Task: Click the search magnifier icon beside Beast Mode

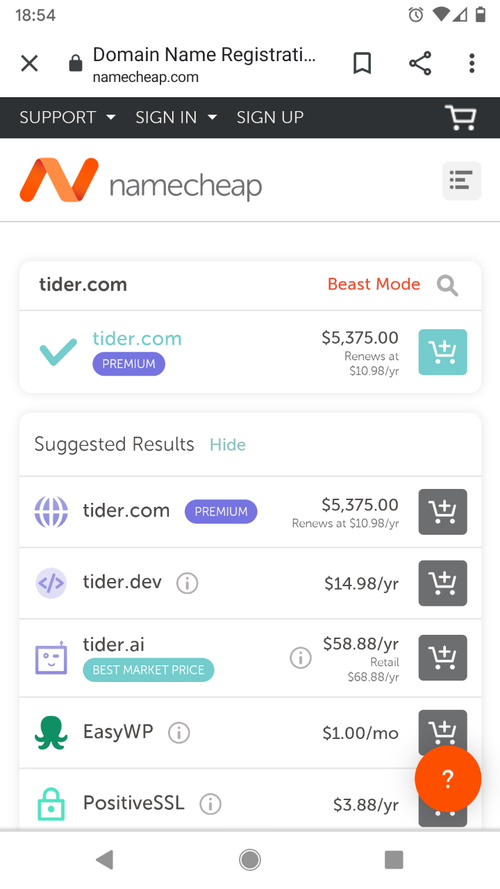Action: (447, 285)
